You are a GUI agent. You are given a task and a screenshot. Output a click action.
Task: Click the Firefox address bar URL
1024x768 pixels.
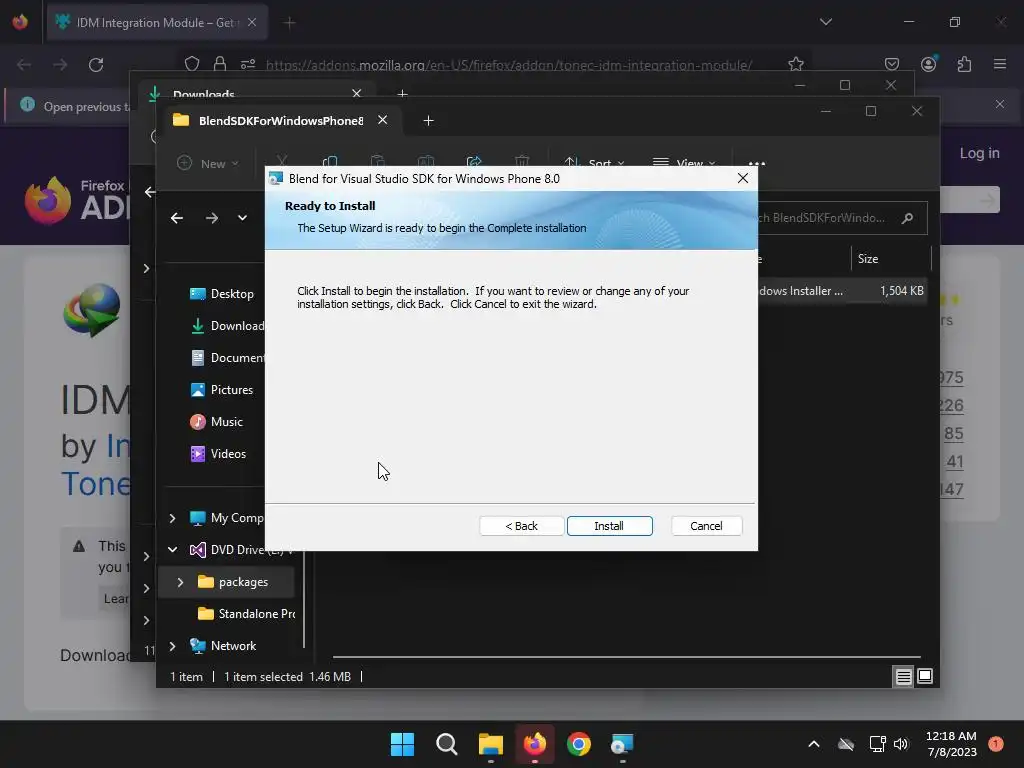tap(509, 65)
